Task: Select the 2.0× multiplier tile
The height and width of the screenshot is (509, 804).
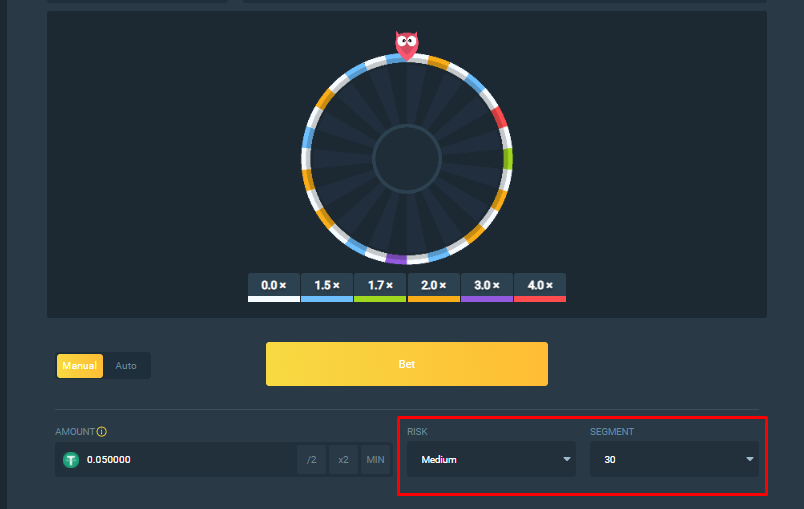Action: coord(434,286)
